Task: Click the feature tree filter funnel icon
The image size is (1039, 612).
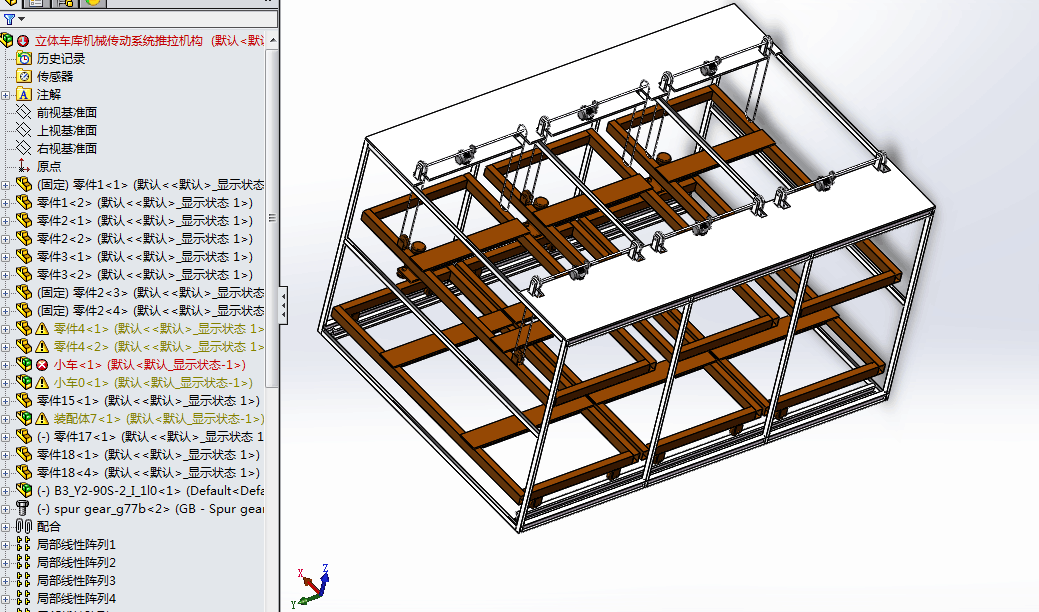Action: (9, 19)
